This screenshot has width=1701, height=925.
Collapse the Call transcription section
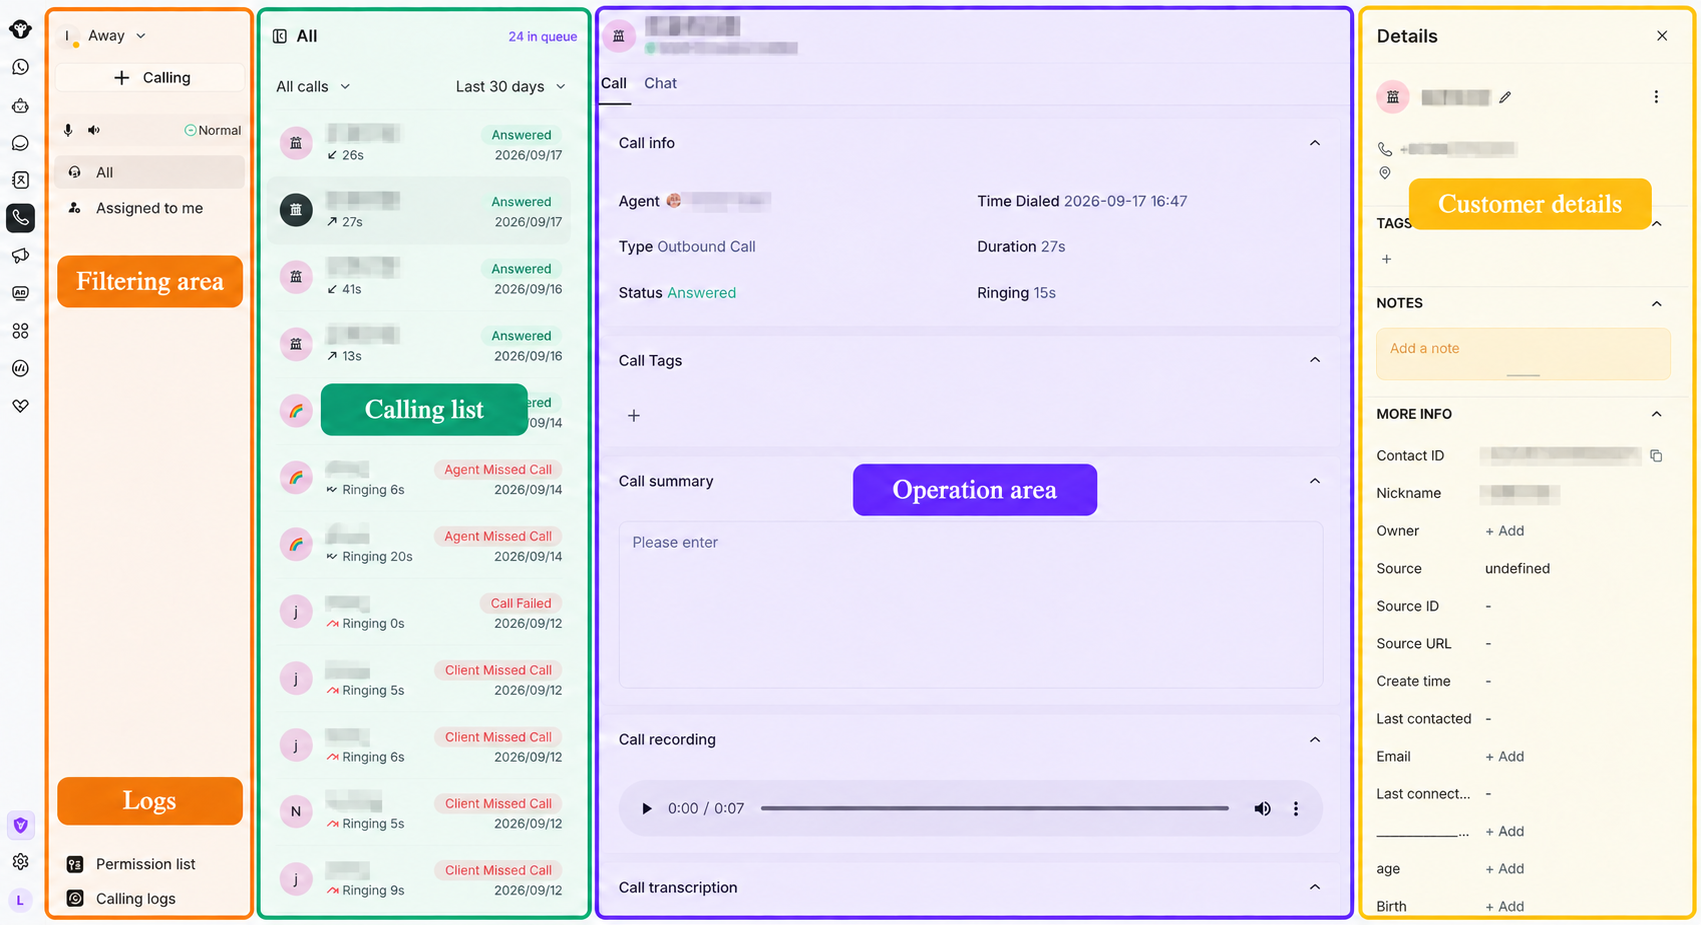tap(1315, 887)
